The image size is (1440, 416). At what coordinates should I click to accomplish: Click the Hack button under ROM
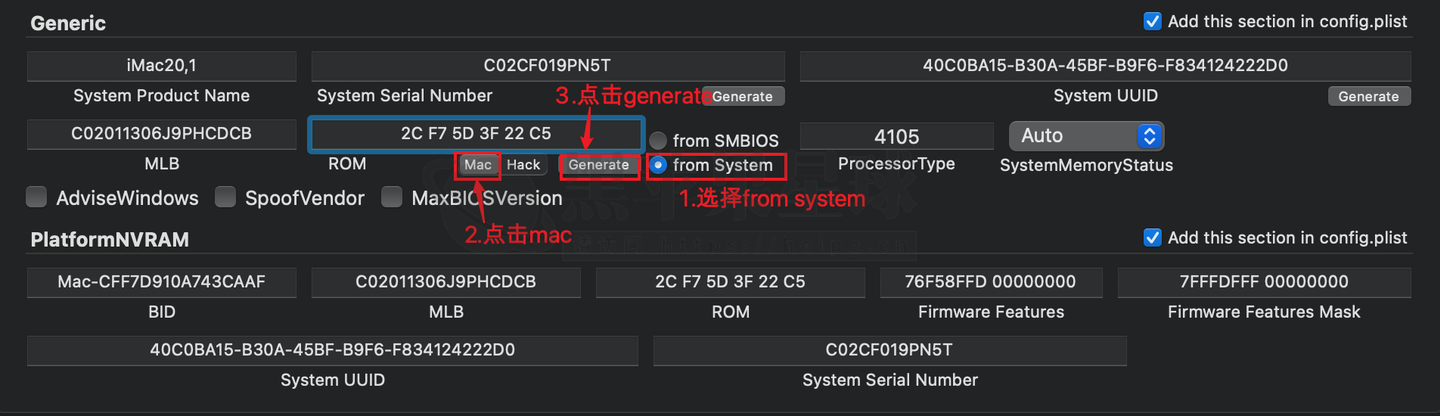(x=523, y=165)
